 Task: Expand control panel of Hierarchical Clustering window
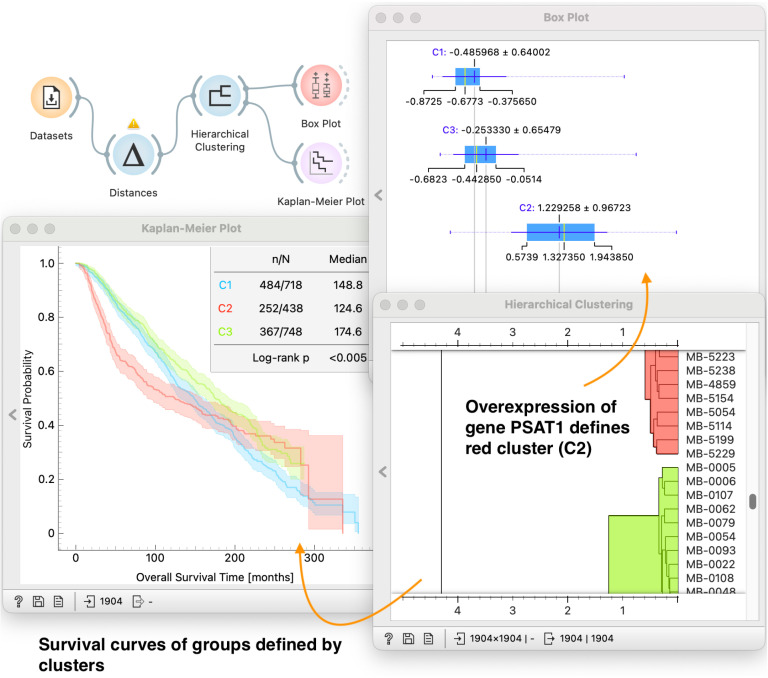pyautogui.click(x=383, y=472)
